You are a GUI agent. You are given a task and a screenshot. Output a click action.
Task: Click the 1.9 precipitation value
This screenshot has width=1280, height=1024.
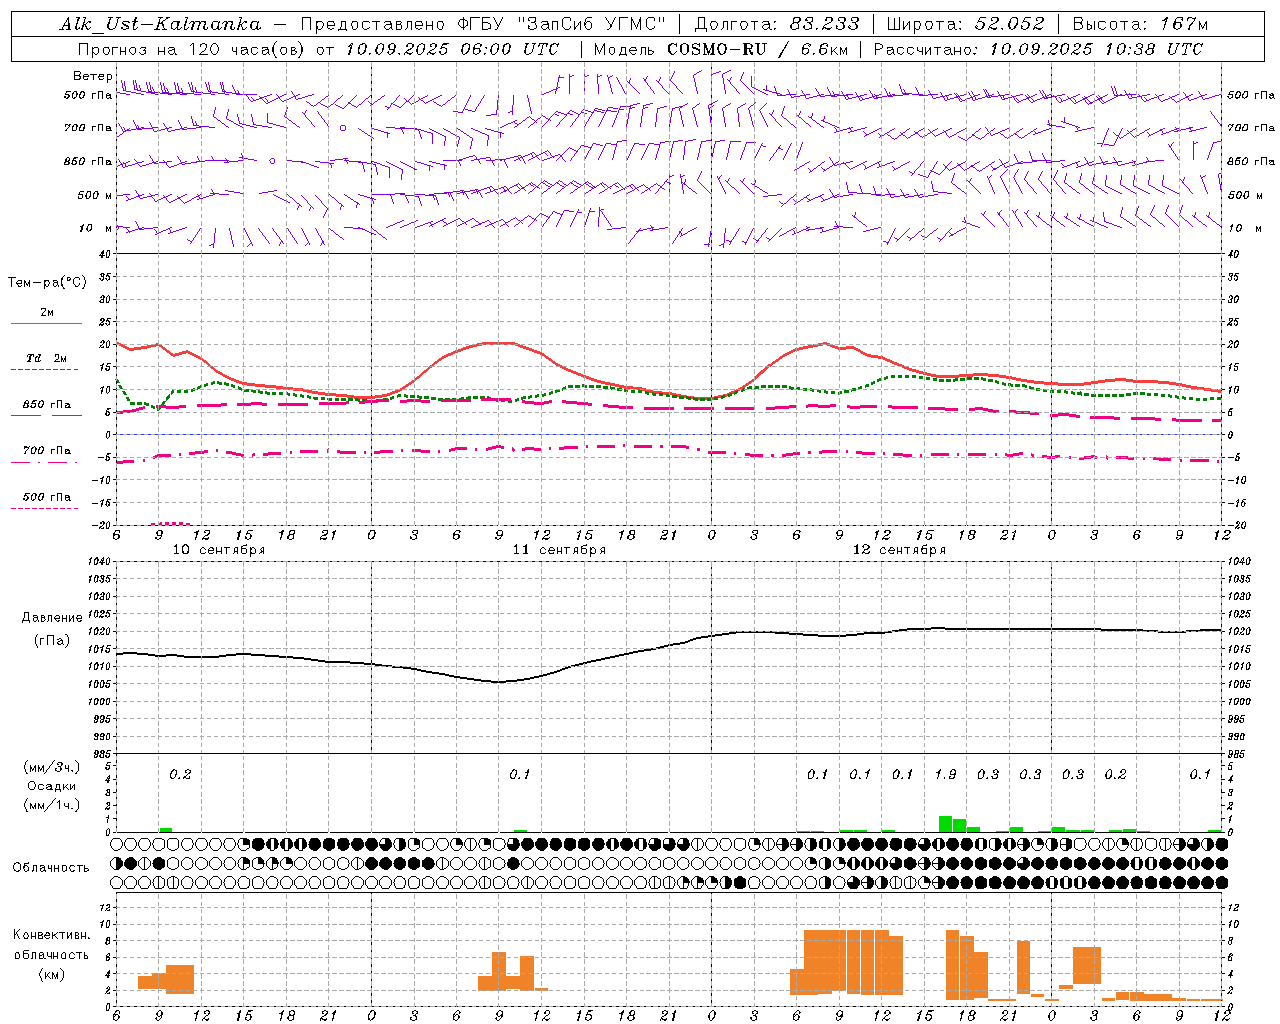tap(945, 774)
